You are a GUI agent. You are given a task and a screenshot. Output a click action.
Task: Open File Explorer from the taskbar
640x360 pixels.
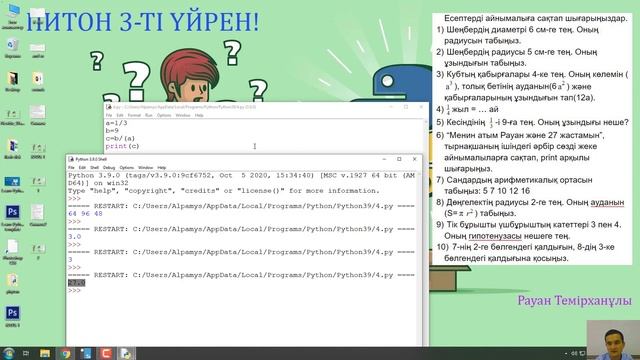coord(45,353)
